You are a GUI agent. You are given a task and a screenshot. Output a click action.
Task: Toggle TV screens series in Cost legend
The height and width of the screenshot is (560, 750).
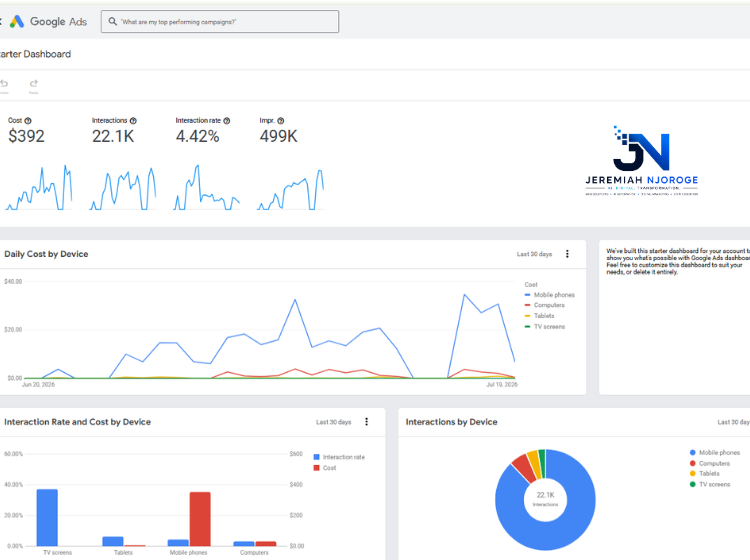[544, 327]
